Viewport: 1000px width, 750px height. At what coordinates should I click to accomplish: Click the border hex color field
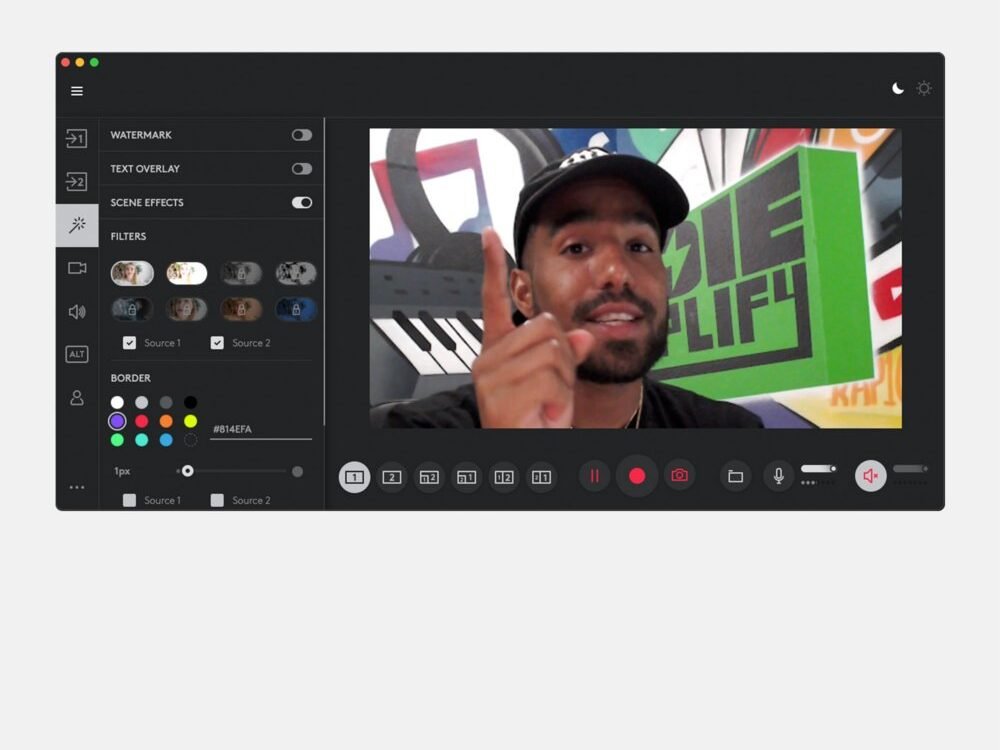(x=260, y=429)
